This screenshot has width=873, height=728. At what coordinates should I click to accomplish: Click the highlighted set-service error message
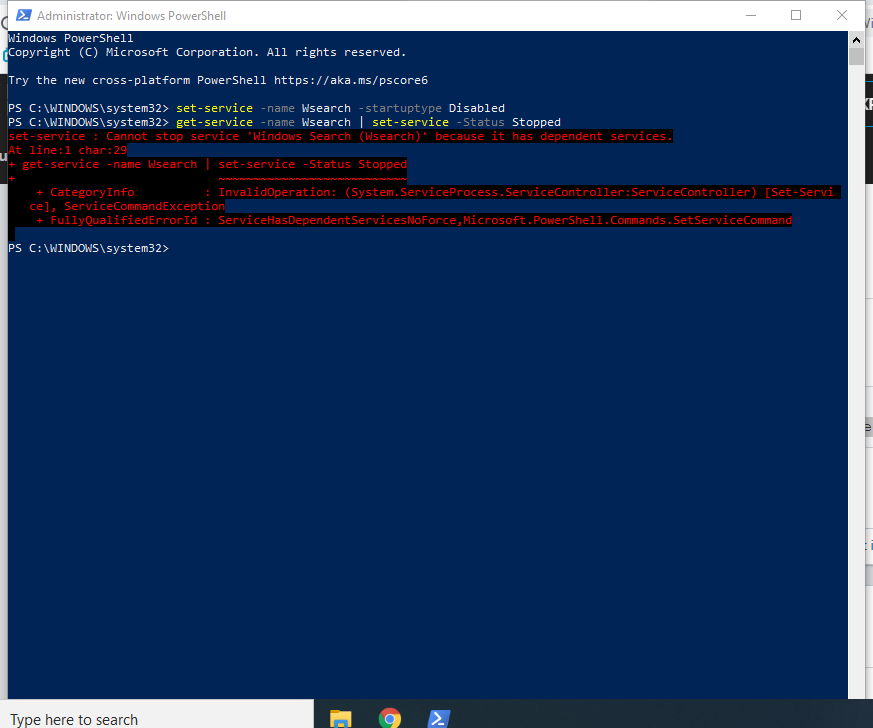pos(340,135)
